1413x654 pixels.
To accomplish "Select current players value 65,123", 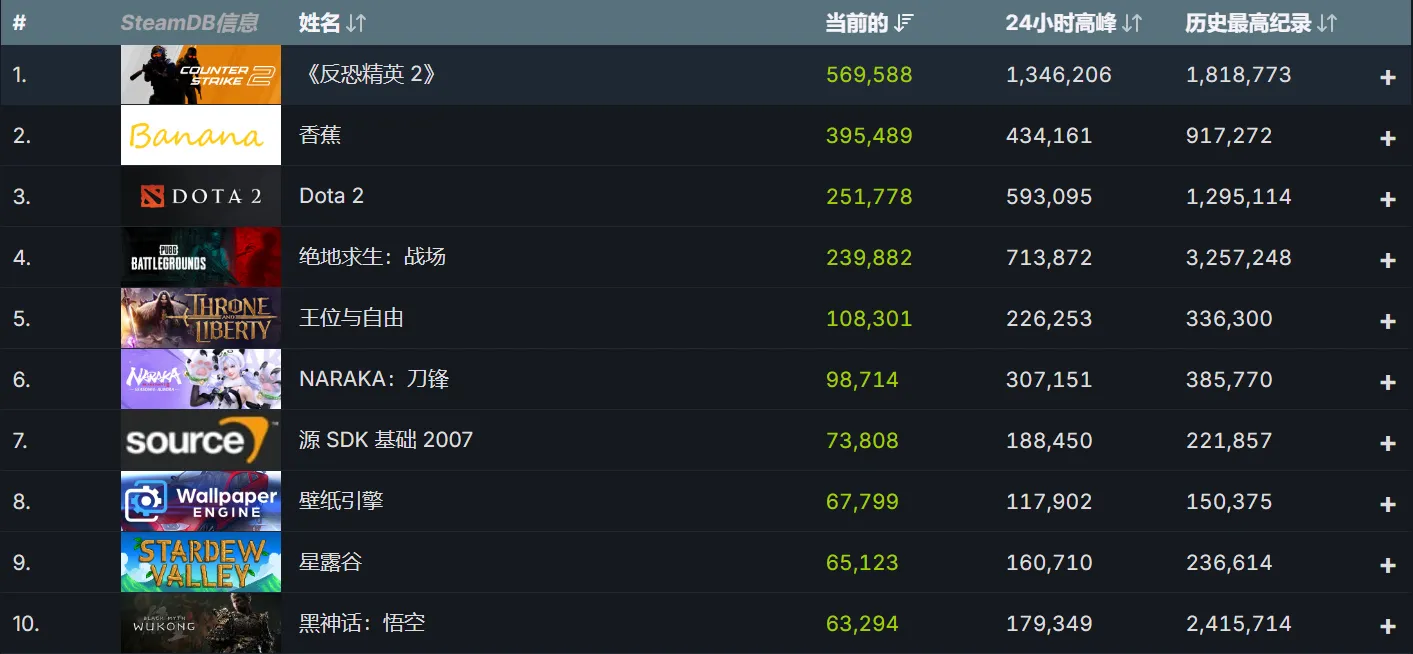I will coord(862,563).
